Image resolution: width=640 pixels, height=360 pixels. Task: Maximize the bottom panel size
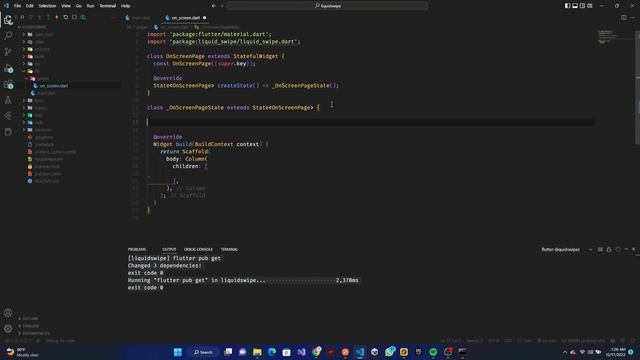[x=626, y=249]
